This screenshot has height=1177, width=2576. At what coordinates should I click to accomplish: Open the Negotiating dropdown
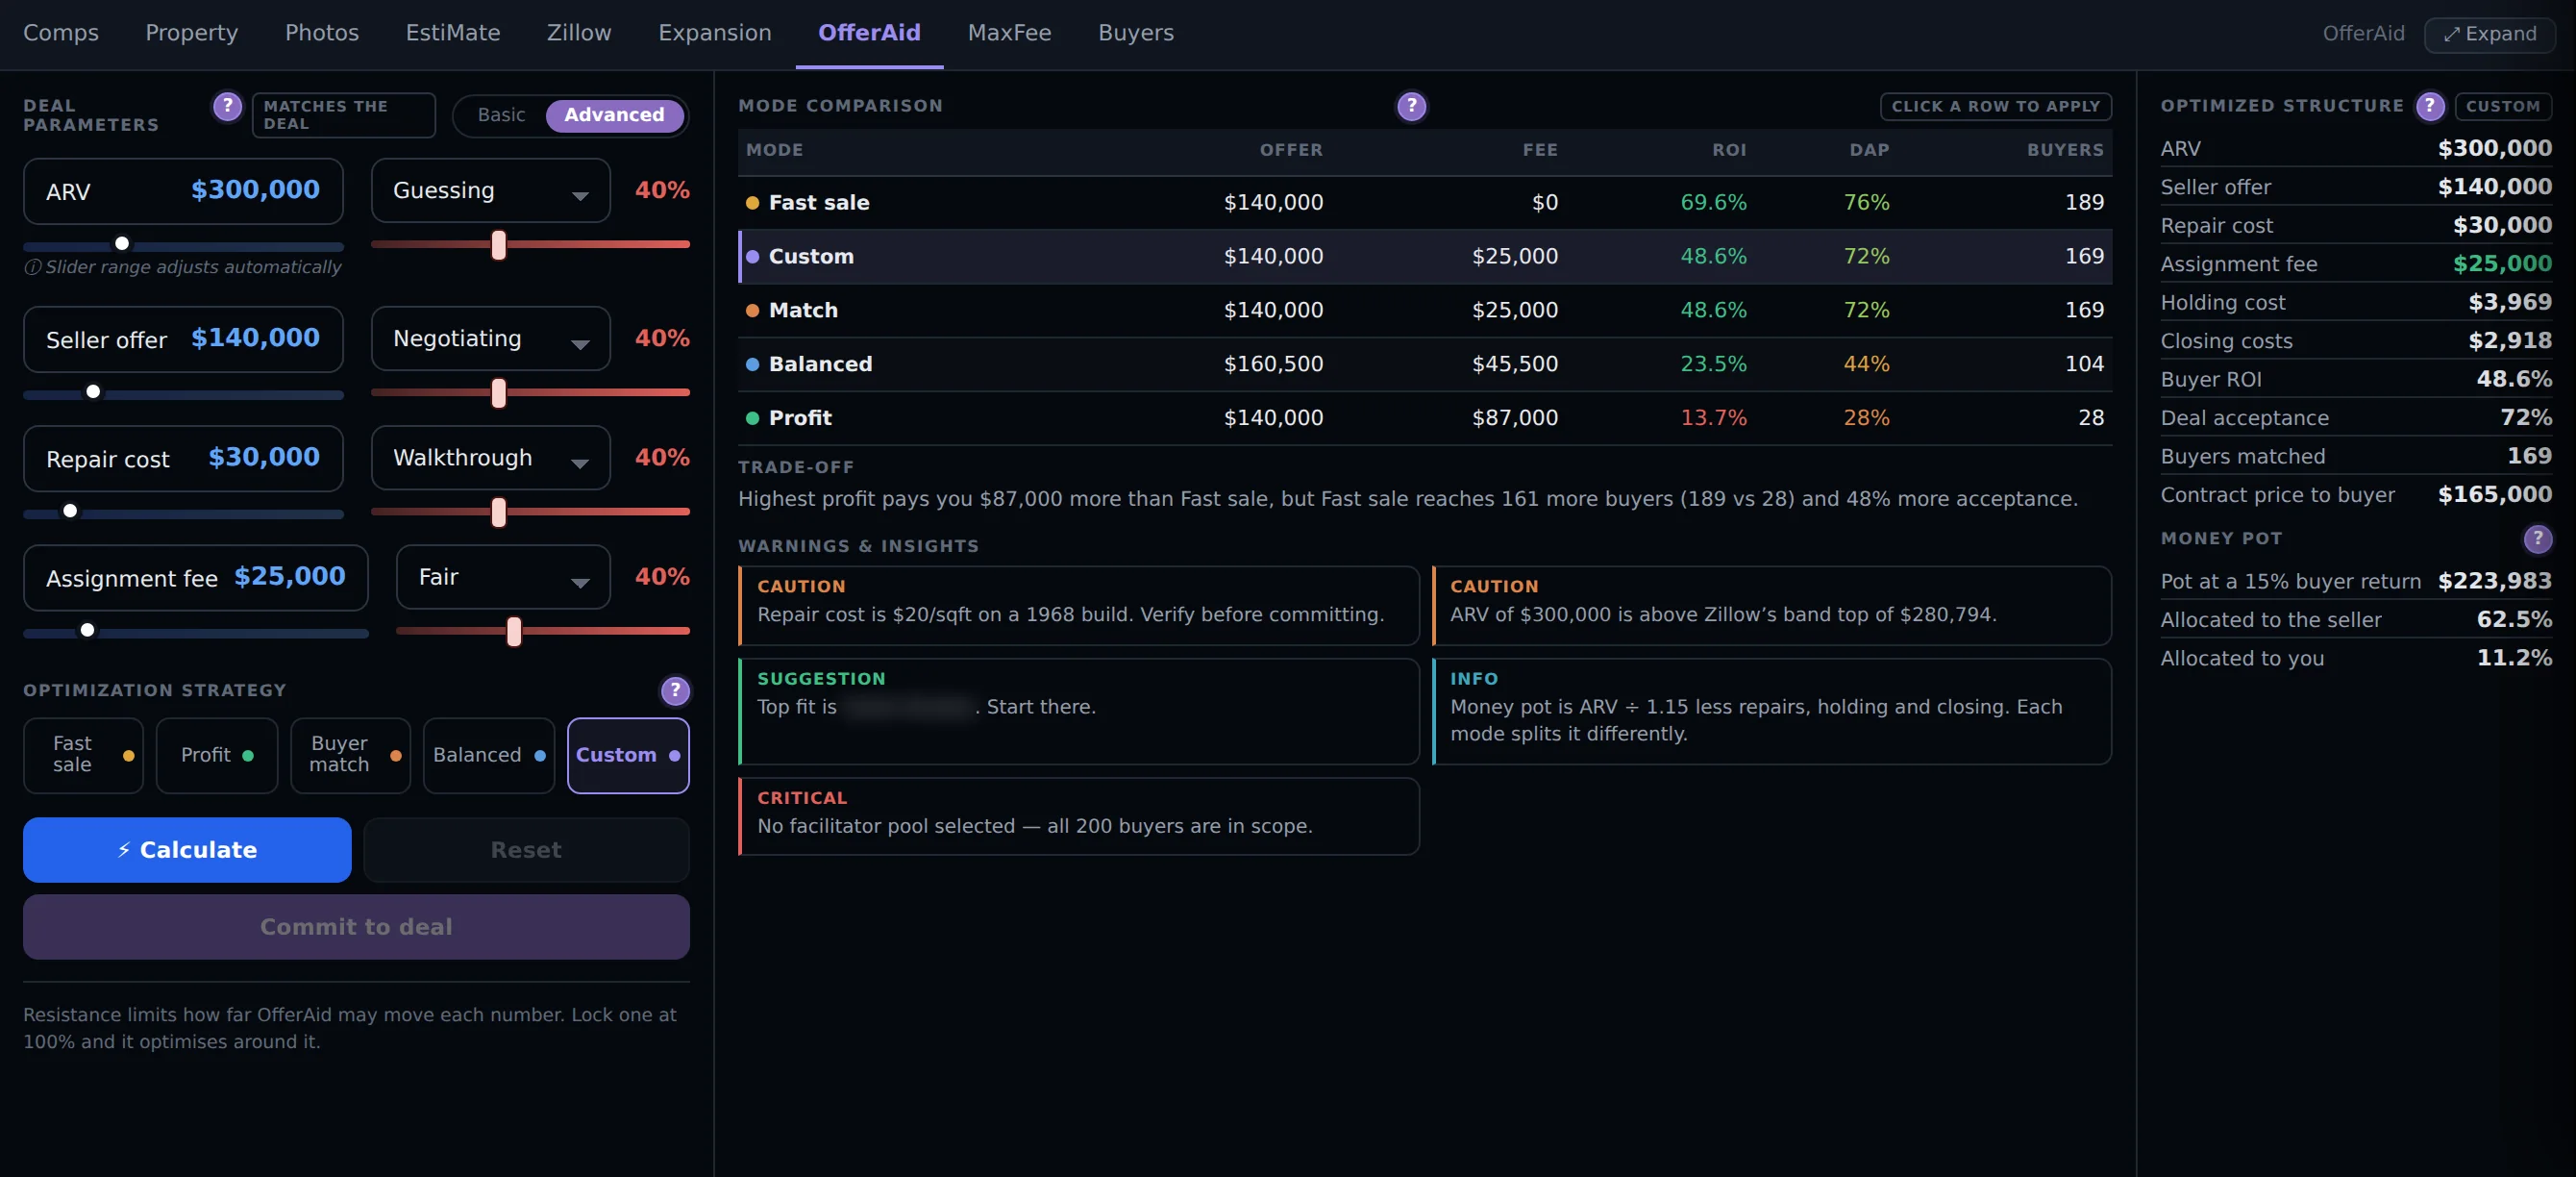pyautogui.click(x=490, y=338)
